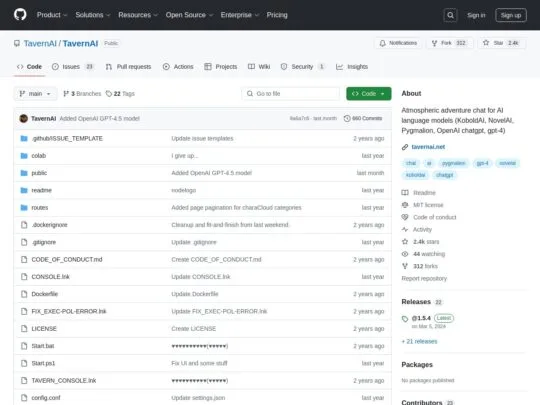Click the readme folder icon
This screenshot has width=540, height=405.
(24, 190)
